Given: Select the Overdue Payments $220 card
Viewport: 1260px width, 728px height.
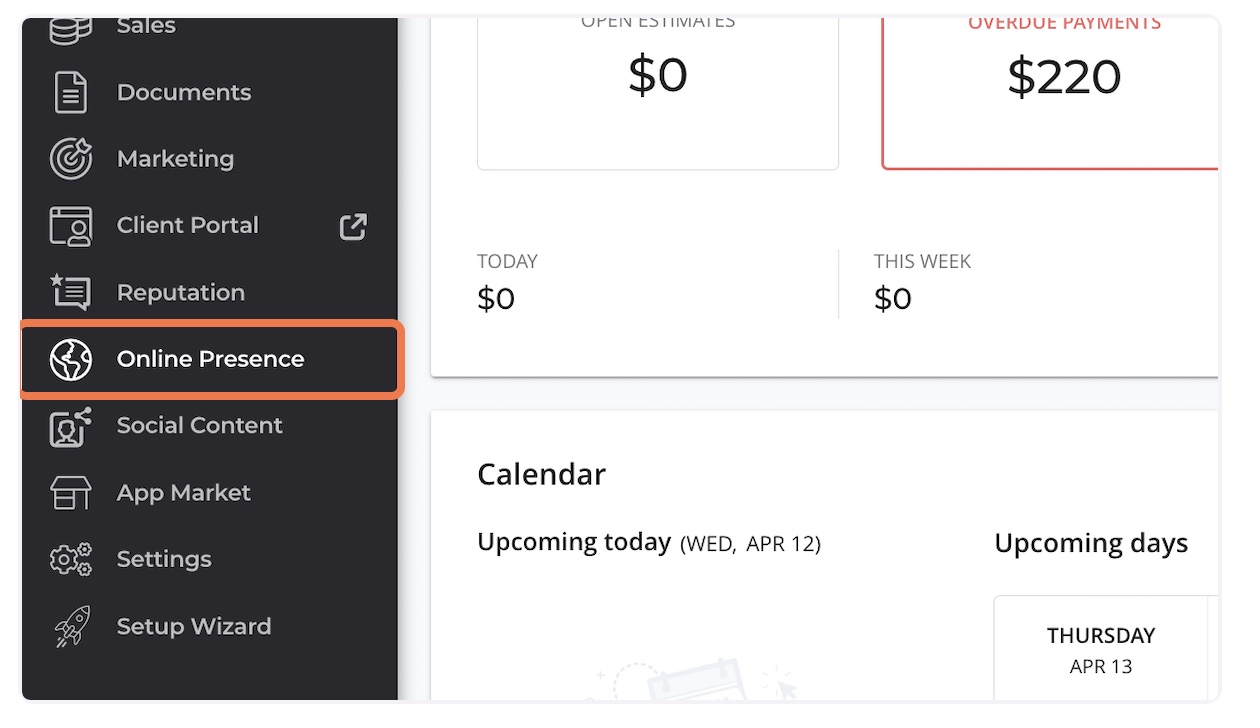Looking at the screenshot, I should [x=1050, y=93].
